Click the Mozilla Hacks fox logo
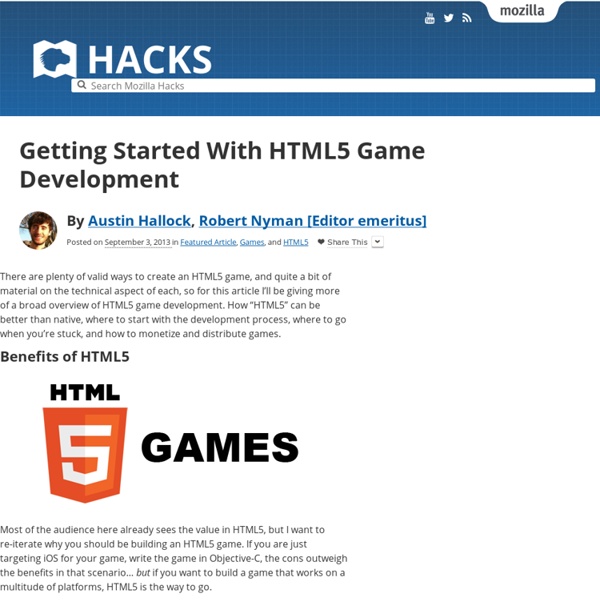Image resolution: width=600 pixels, height=600 pixels. (55, 59)
